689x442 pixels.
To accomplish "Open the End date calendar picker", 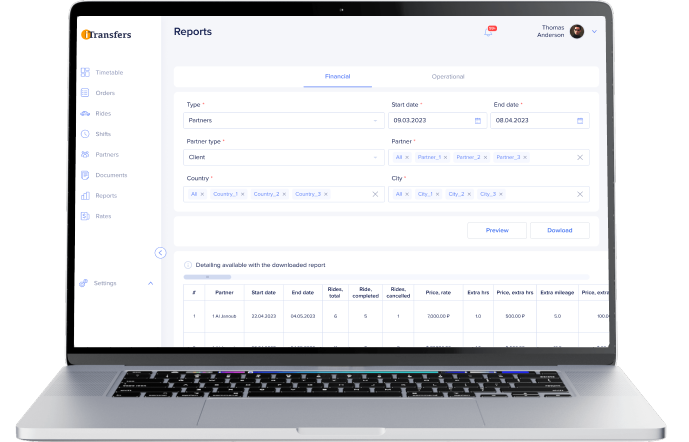I will tap(580, 120).
